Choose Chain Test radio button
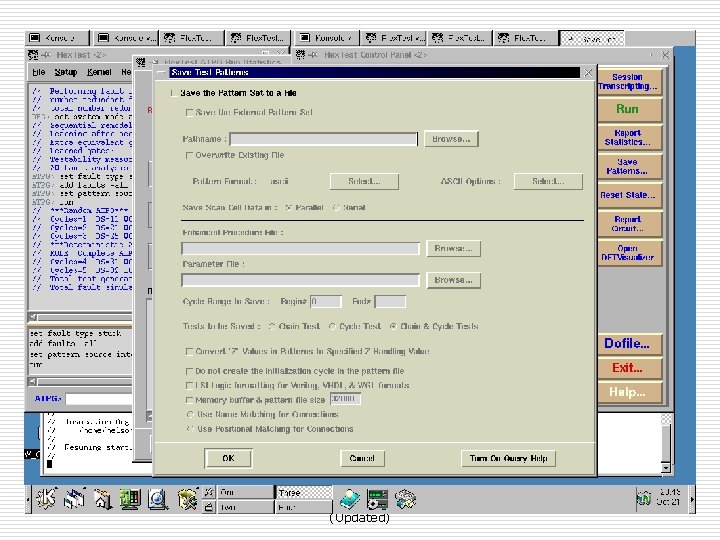The height and width of the screenshot is (540, 720). click(x=272, y=326)
